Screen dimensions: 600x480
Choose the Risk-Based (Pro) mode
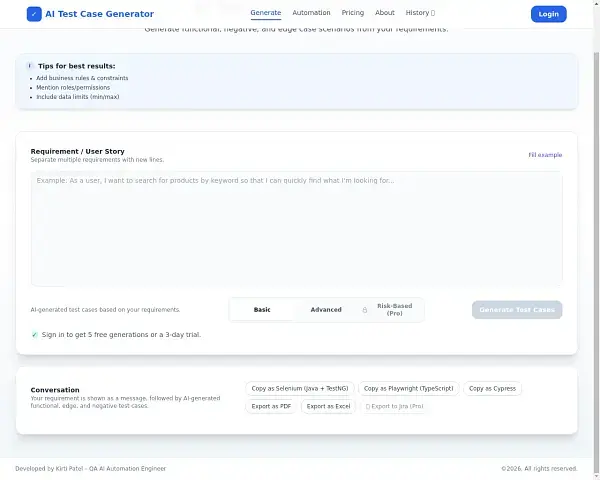pos(394,310)
